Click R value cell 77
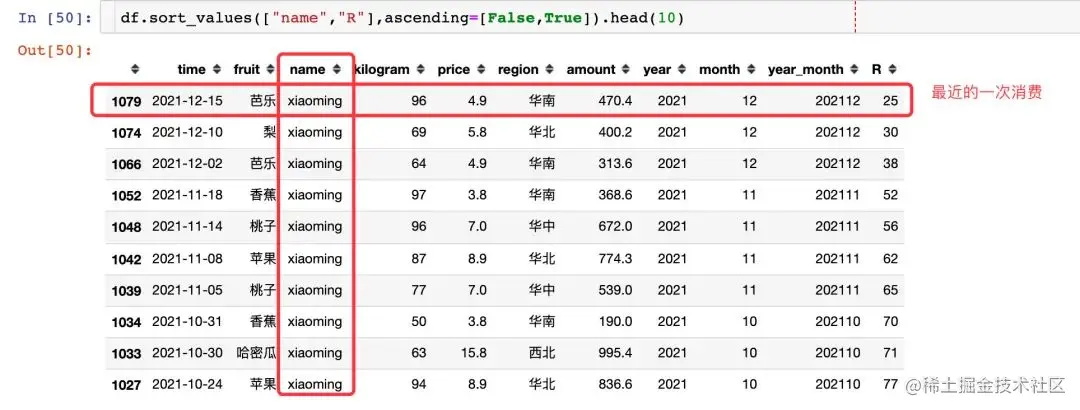Screen dimensions: 1080x410 [891, 384]
